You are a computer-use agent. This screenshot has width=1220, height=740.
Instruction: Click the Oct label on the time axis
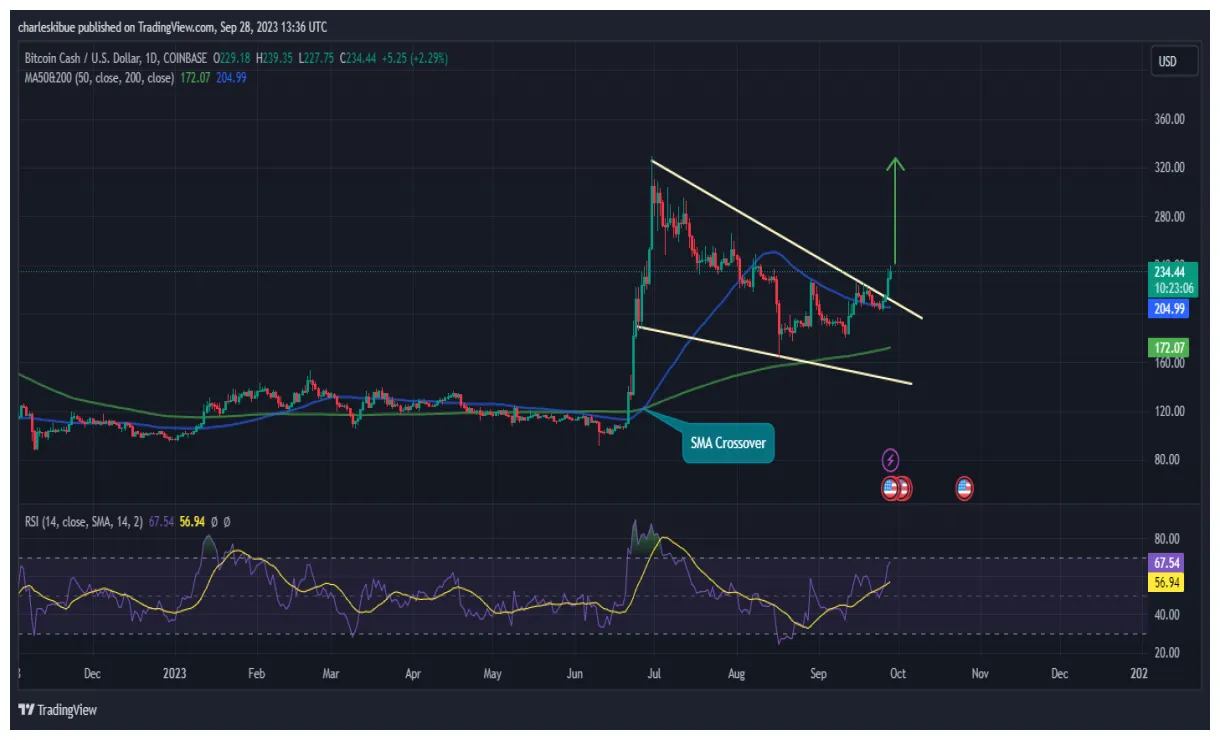pos(897,674)
